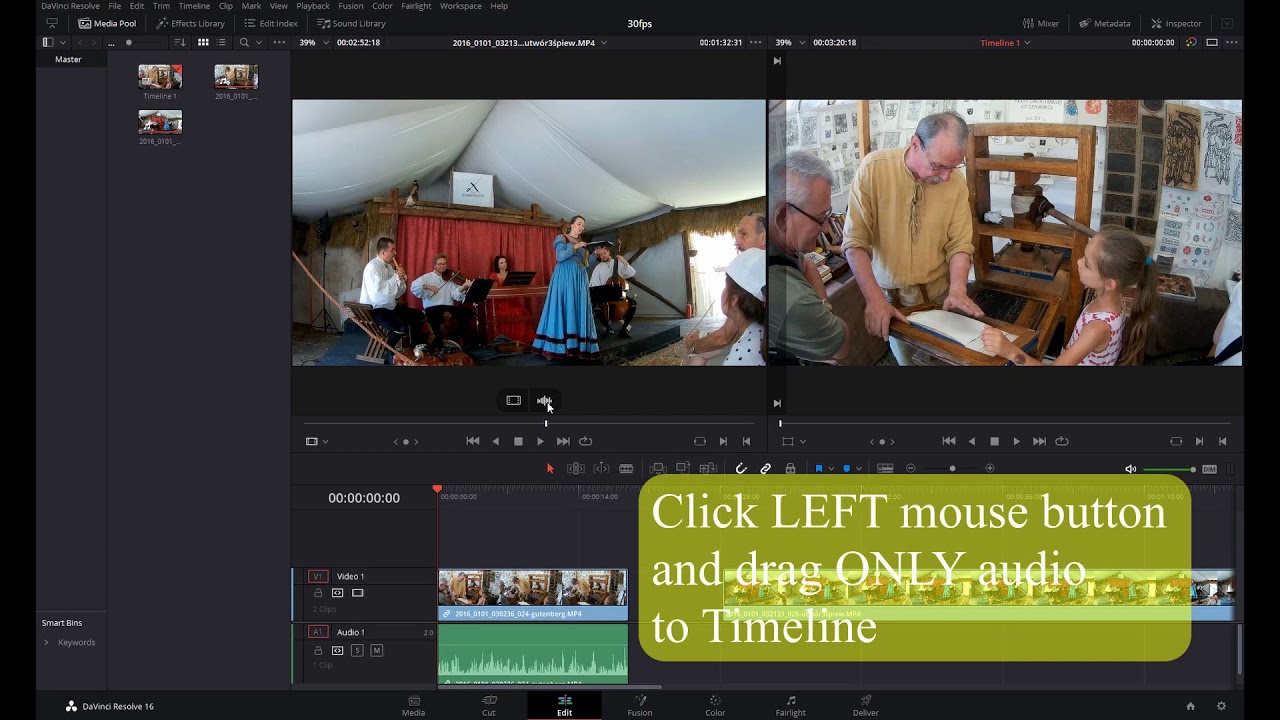This screenshot has height=720, width=1280.
Task: Select the Timeline 1 thumbnail in media pool
Action: 160,77
